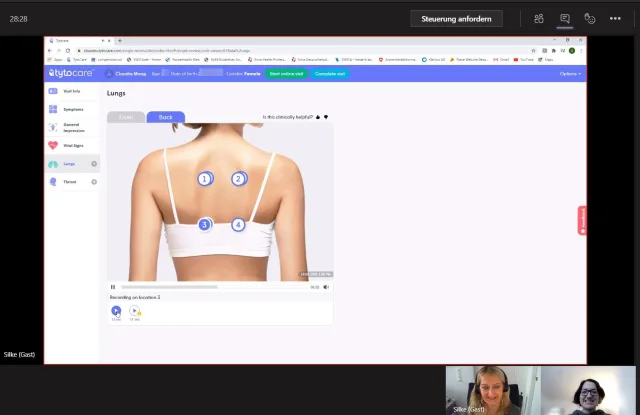The height and width of the screenshot is (415, 640).
Task: Select lung auscultation point 4
Action: pos(238,225)
